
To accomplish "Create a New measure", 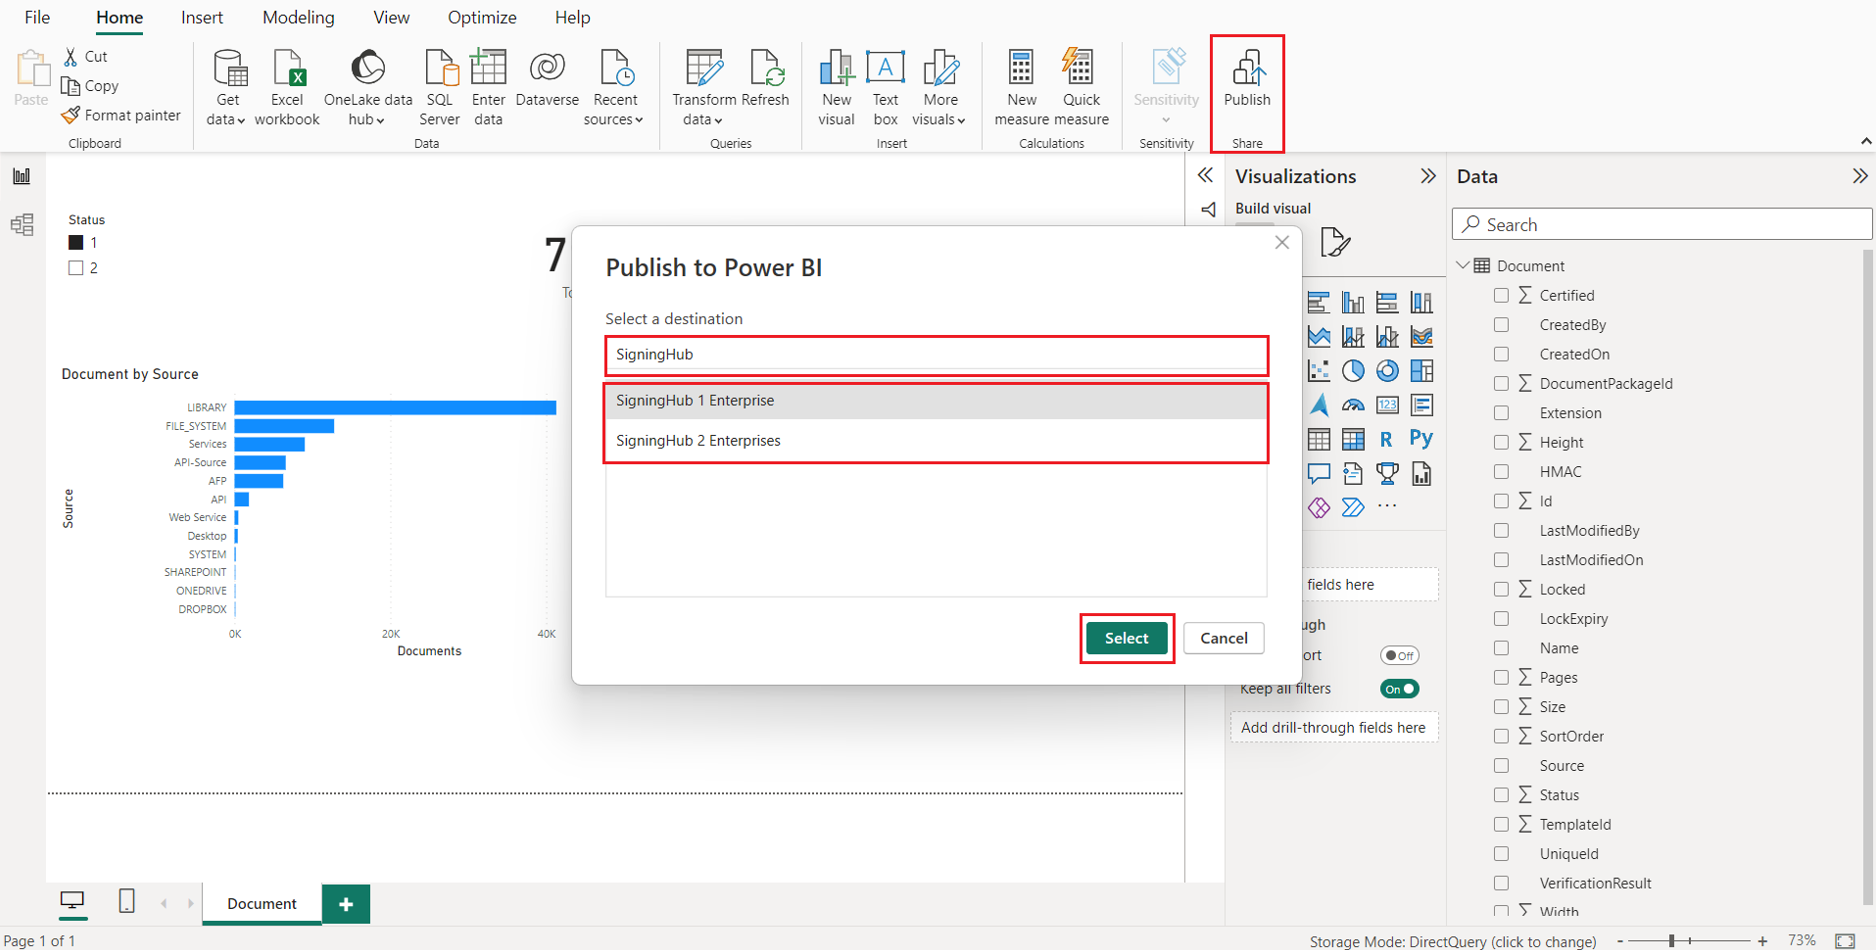I will pyautogui.click(x=1021, y=88).
